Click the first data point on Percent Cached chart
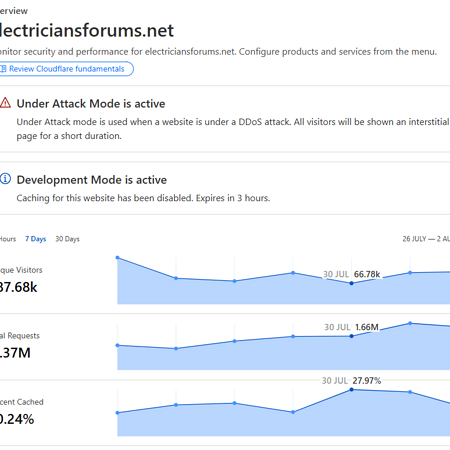 click(117, 413)
